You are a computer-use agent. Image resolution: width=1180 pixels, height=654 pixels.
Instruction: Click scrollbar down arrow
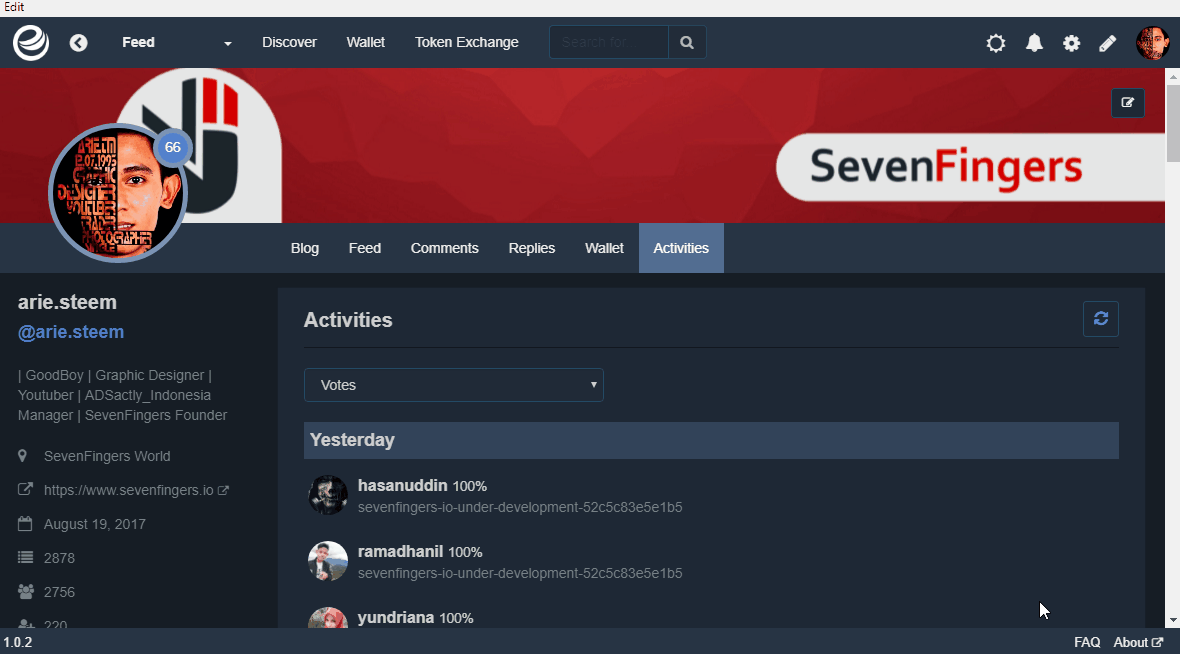1172,620
